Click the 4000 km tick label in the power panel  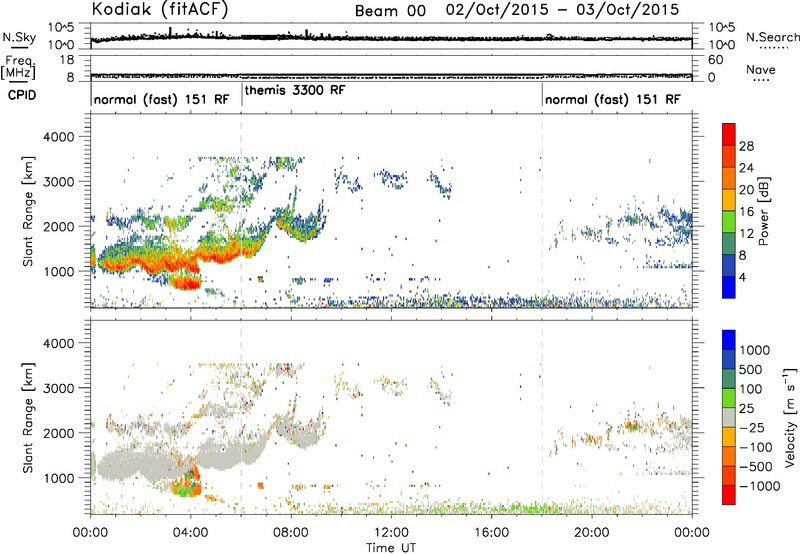click(59, 137)
